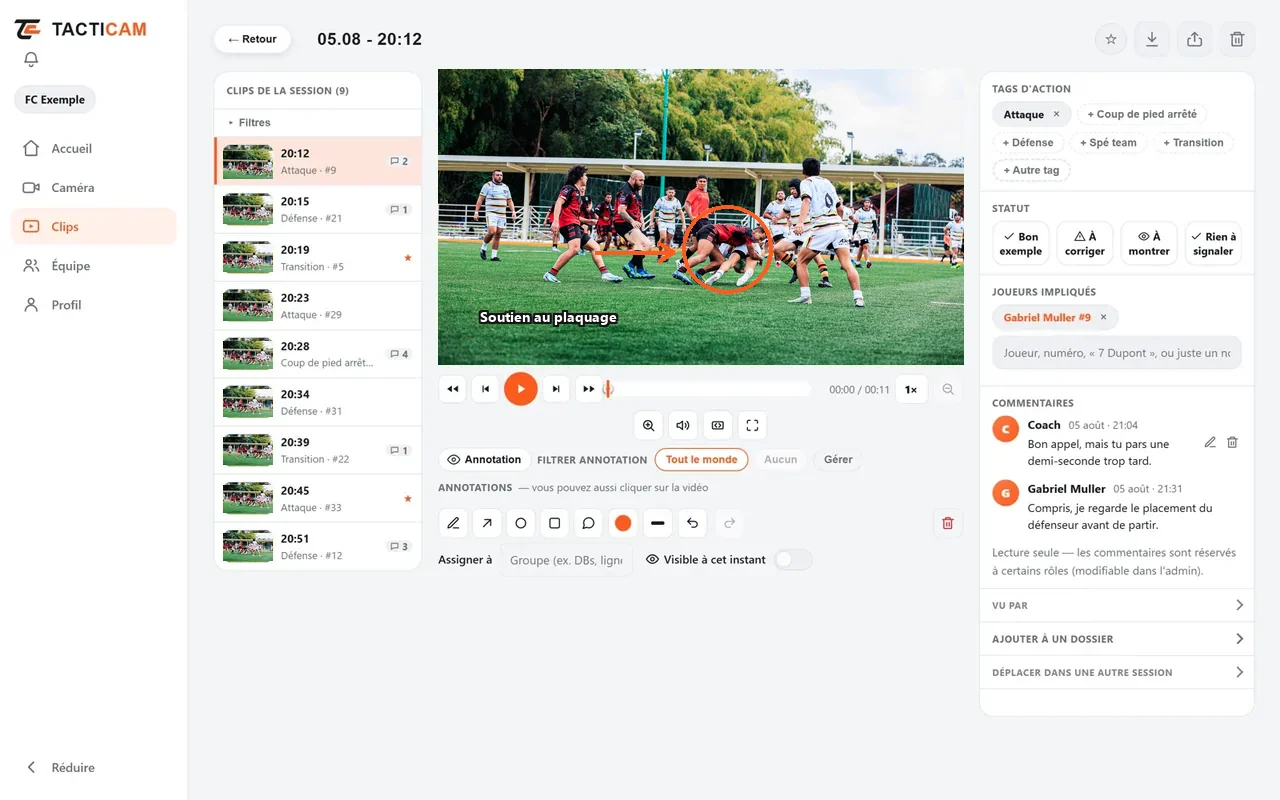The image size is (1280, 800).
Task: Expand Déplacer dans une autre session
Action: 1117,673
